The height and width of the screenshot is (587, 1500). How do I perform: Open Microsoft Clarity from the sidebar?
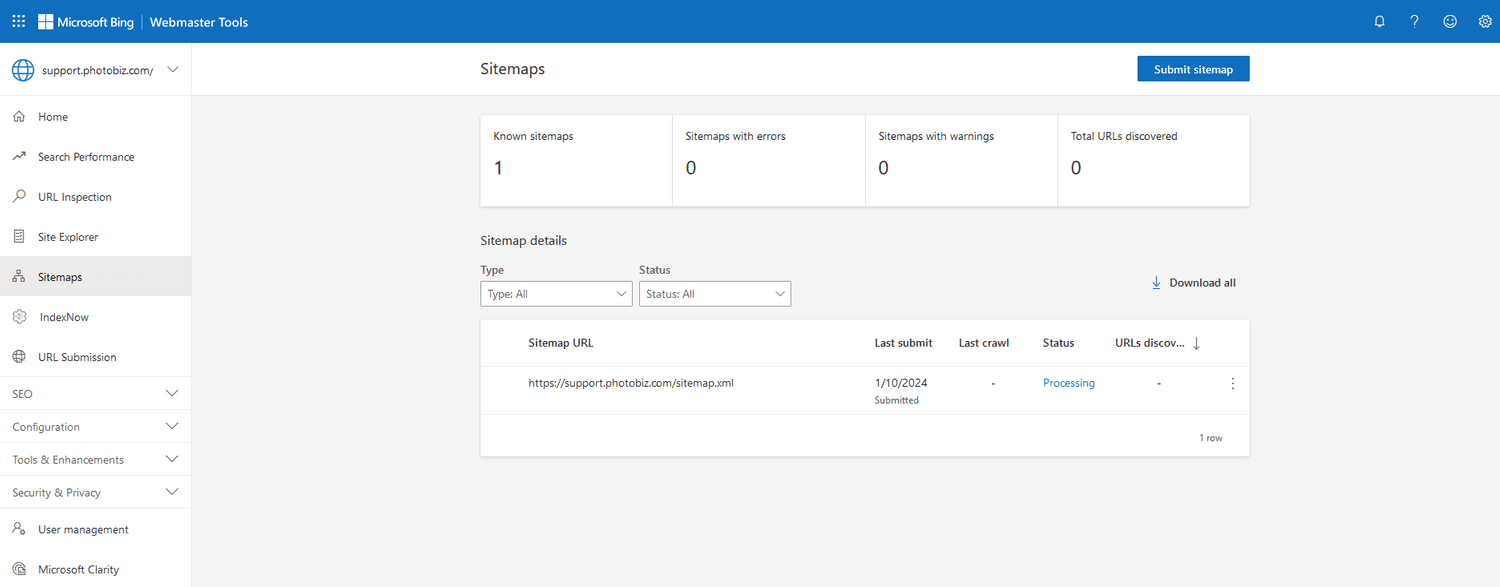(79, 568)
